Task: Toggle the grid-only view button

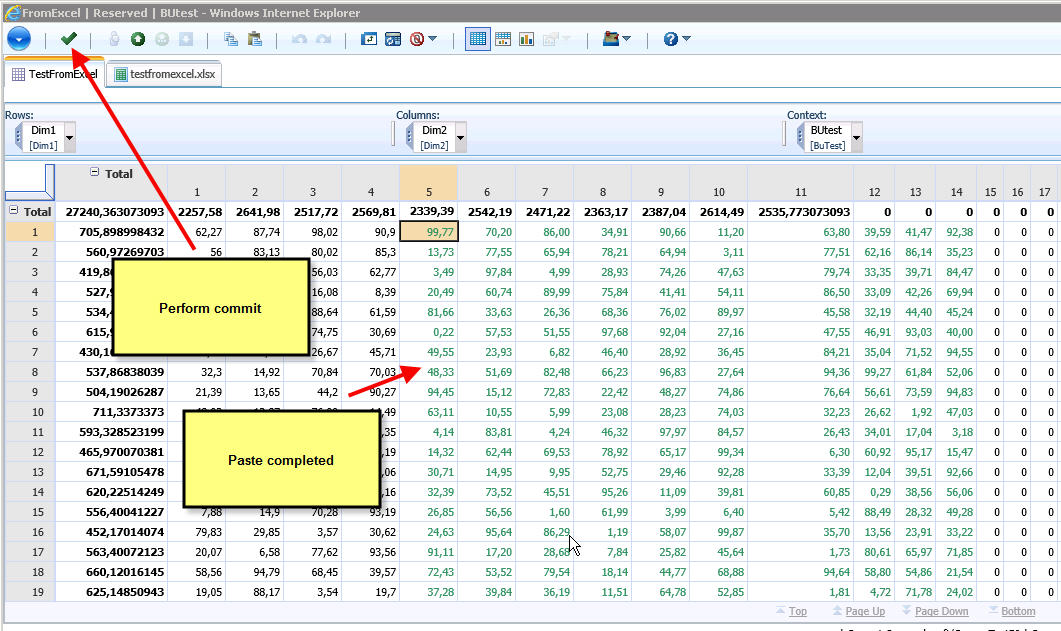Action: pos(478,39)
